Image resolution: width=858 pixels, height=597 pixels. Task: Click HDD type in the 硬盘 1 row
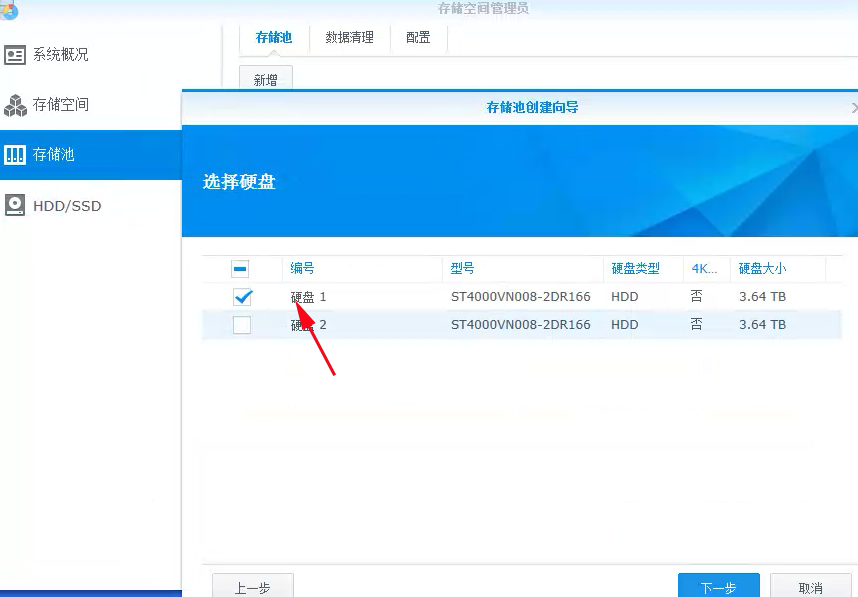[624, 297]
